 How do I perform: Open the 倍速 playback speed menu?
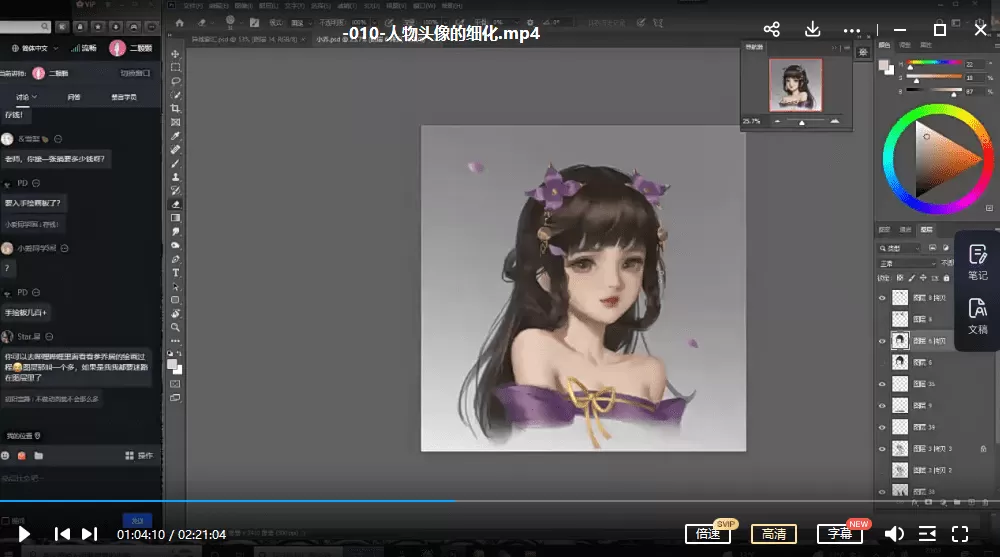708,534
